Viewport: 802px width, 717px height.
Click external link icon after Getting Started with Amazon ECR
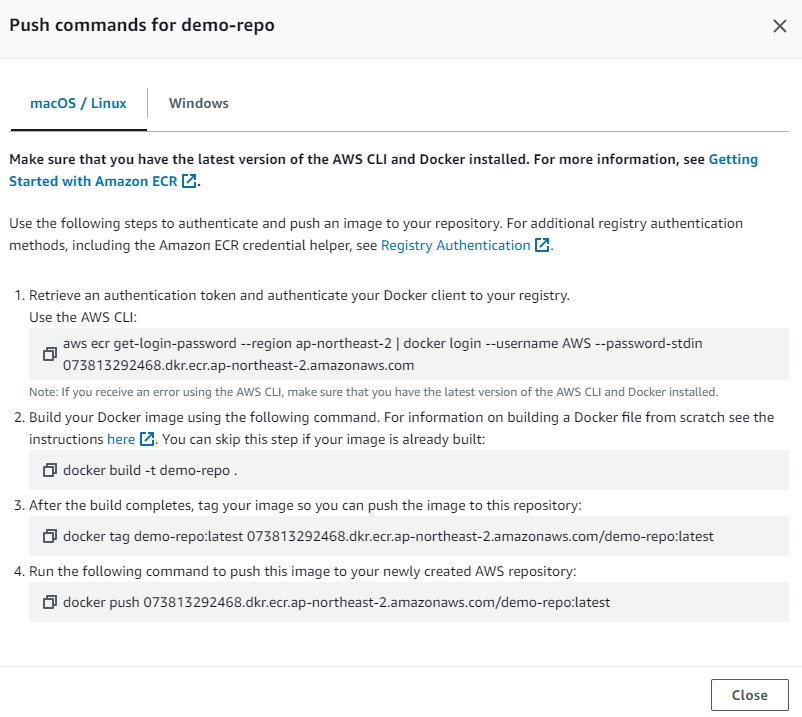189,181
